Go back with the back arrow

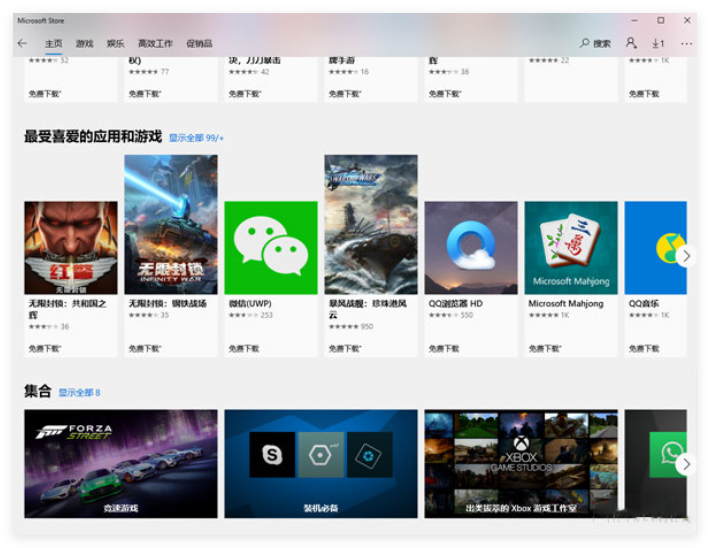pos(22,43)
